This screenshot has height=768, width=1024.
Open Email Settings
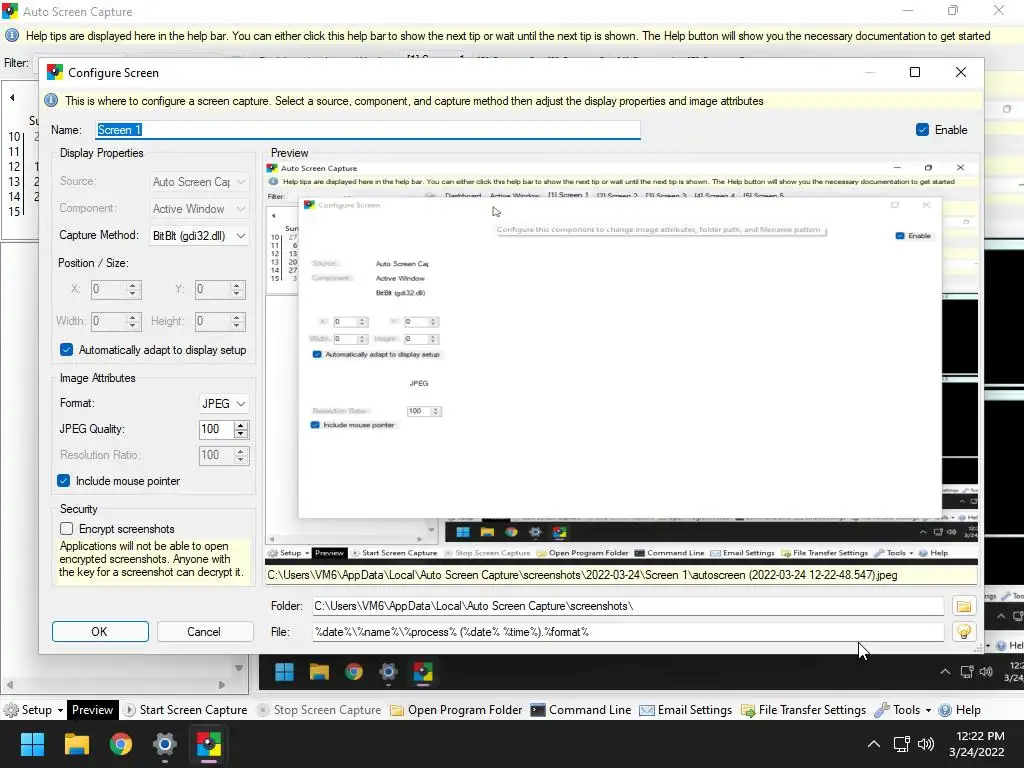(x=685, y=710)
